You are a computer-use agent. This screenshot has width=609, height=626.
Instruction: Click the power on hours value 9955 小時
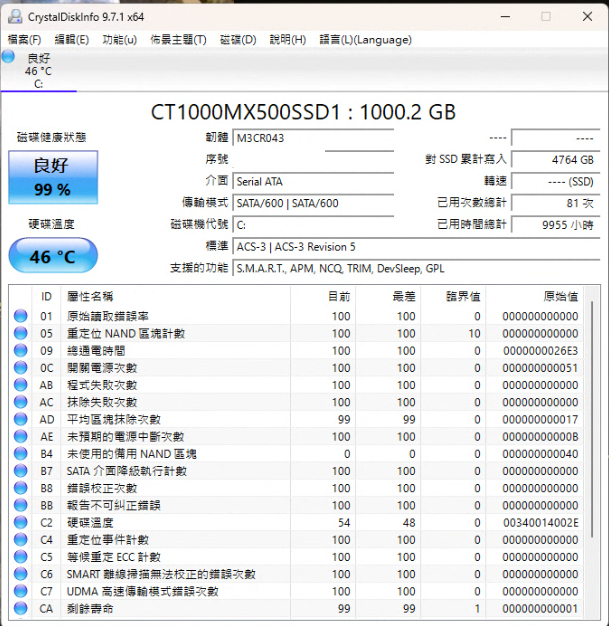tap(555, 225)
